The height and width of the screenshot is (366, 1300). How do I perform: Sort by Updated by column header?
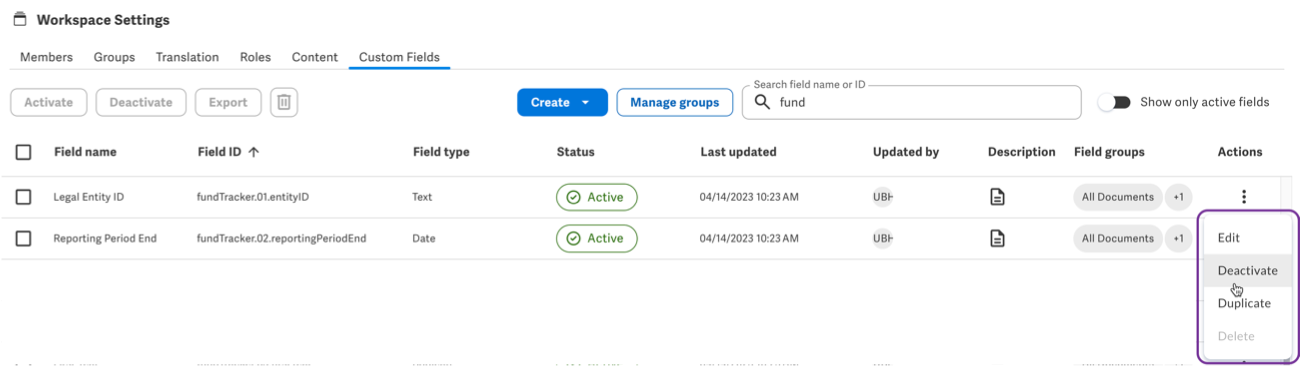(x=906, y=152)
